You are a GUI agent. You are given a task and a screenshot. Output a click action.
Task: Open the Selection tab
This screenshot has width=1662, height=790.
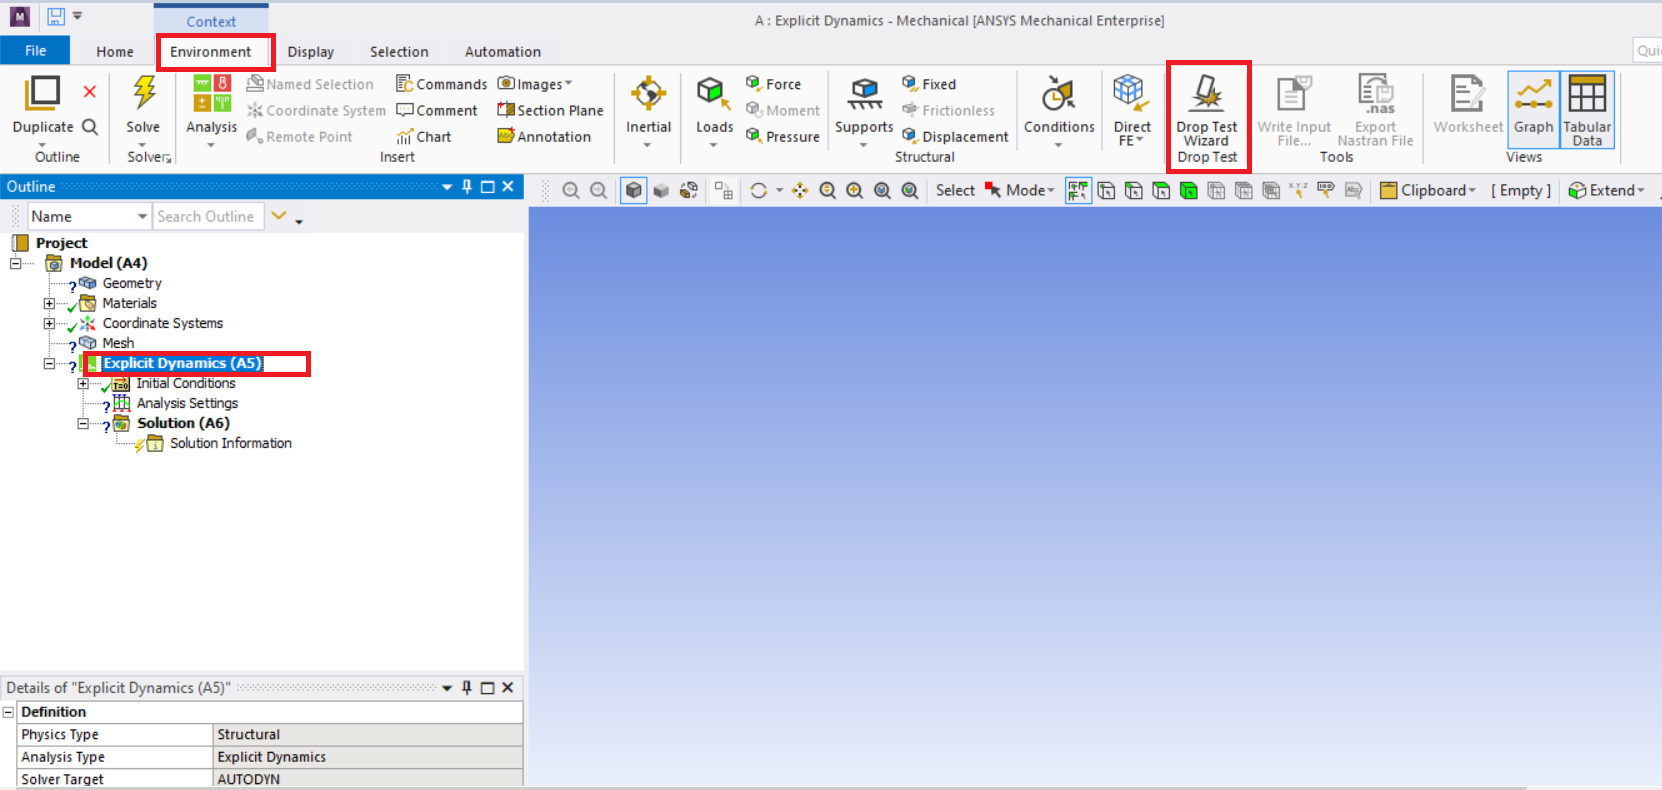click(x=399, y=52)
